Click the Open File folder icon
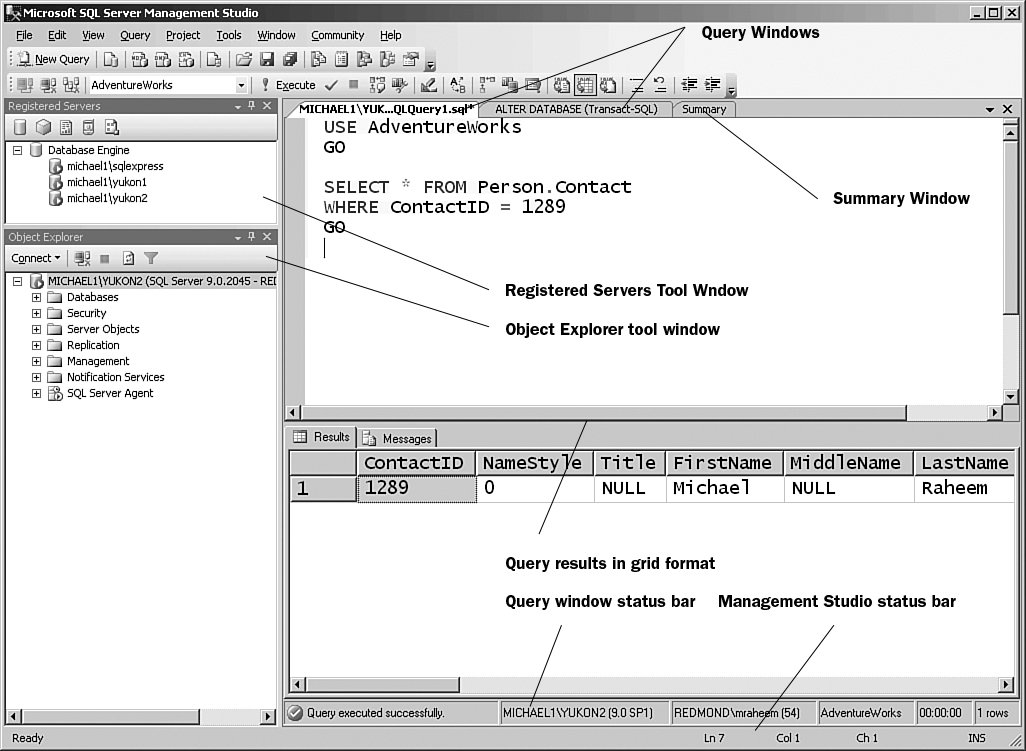The image size is (1026, 751). coord(243,60)
